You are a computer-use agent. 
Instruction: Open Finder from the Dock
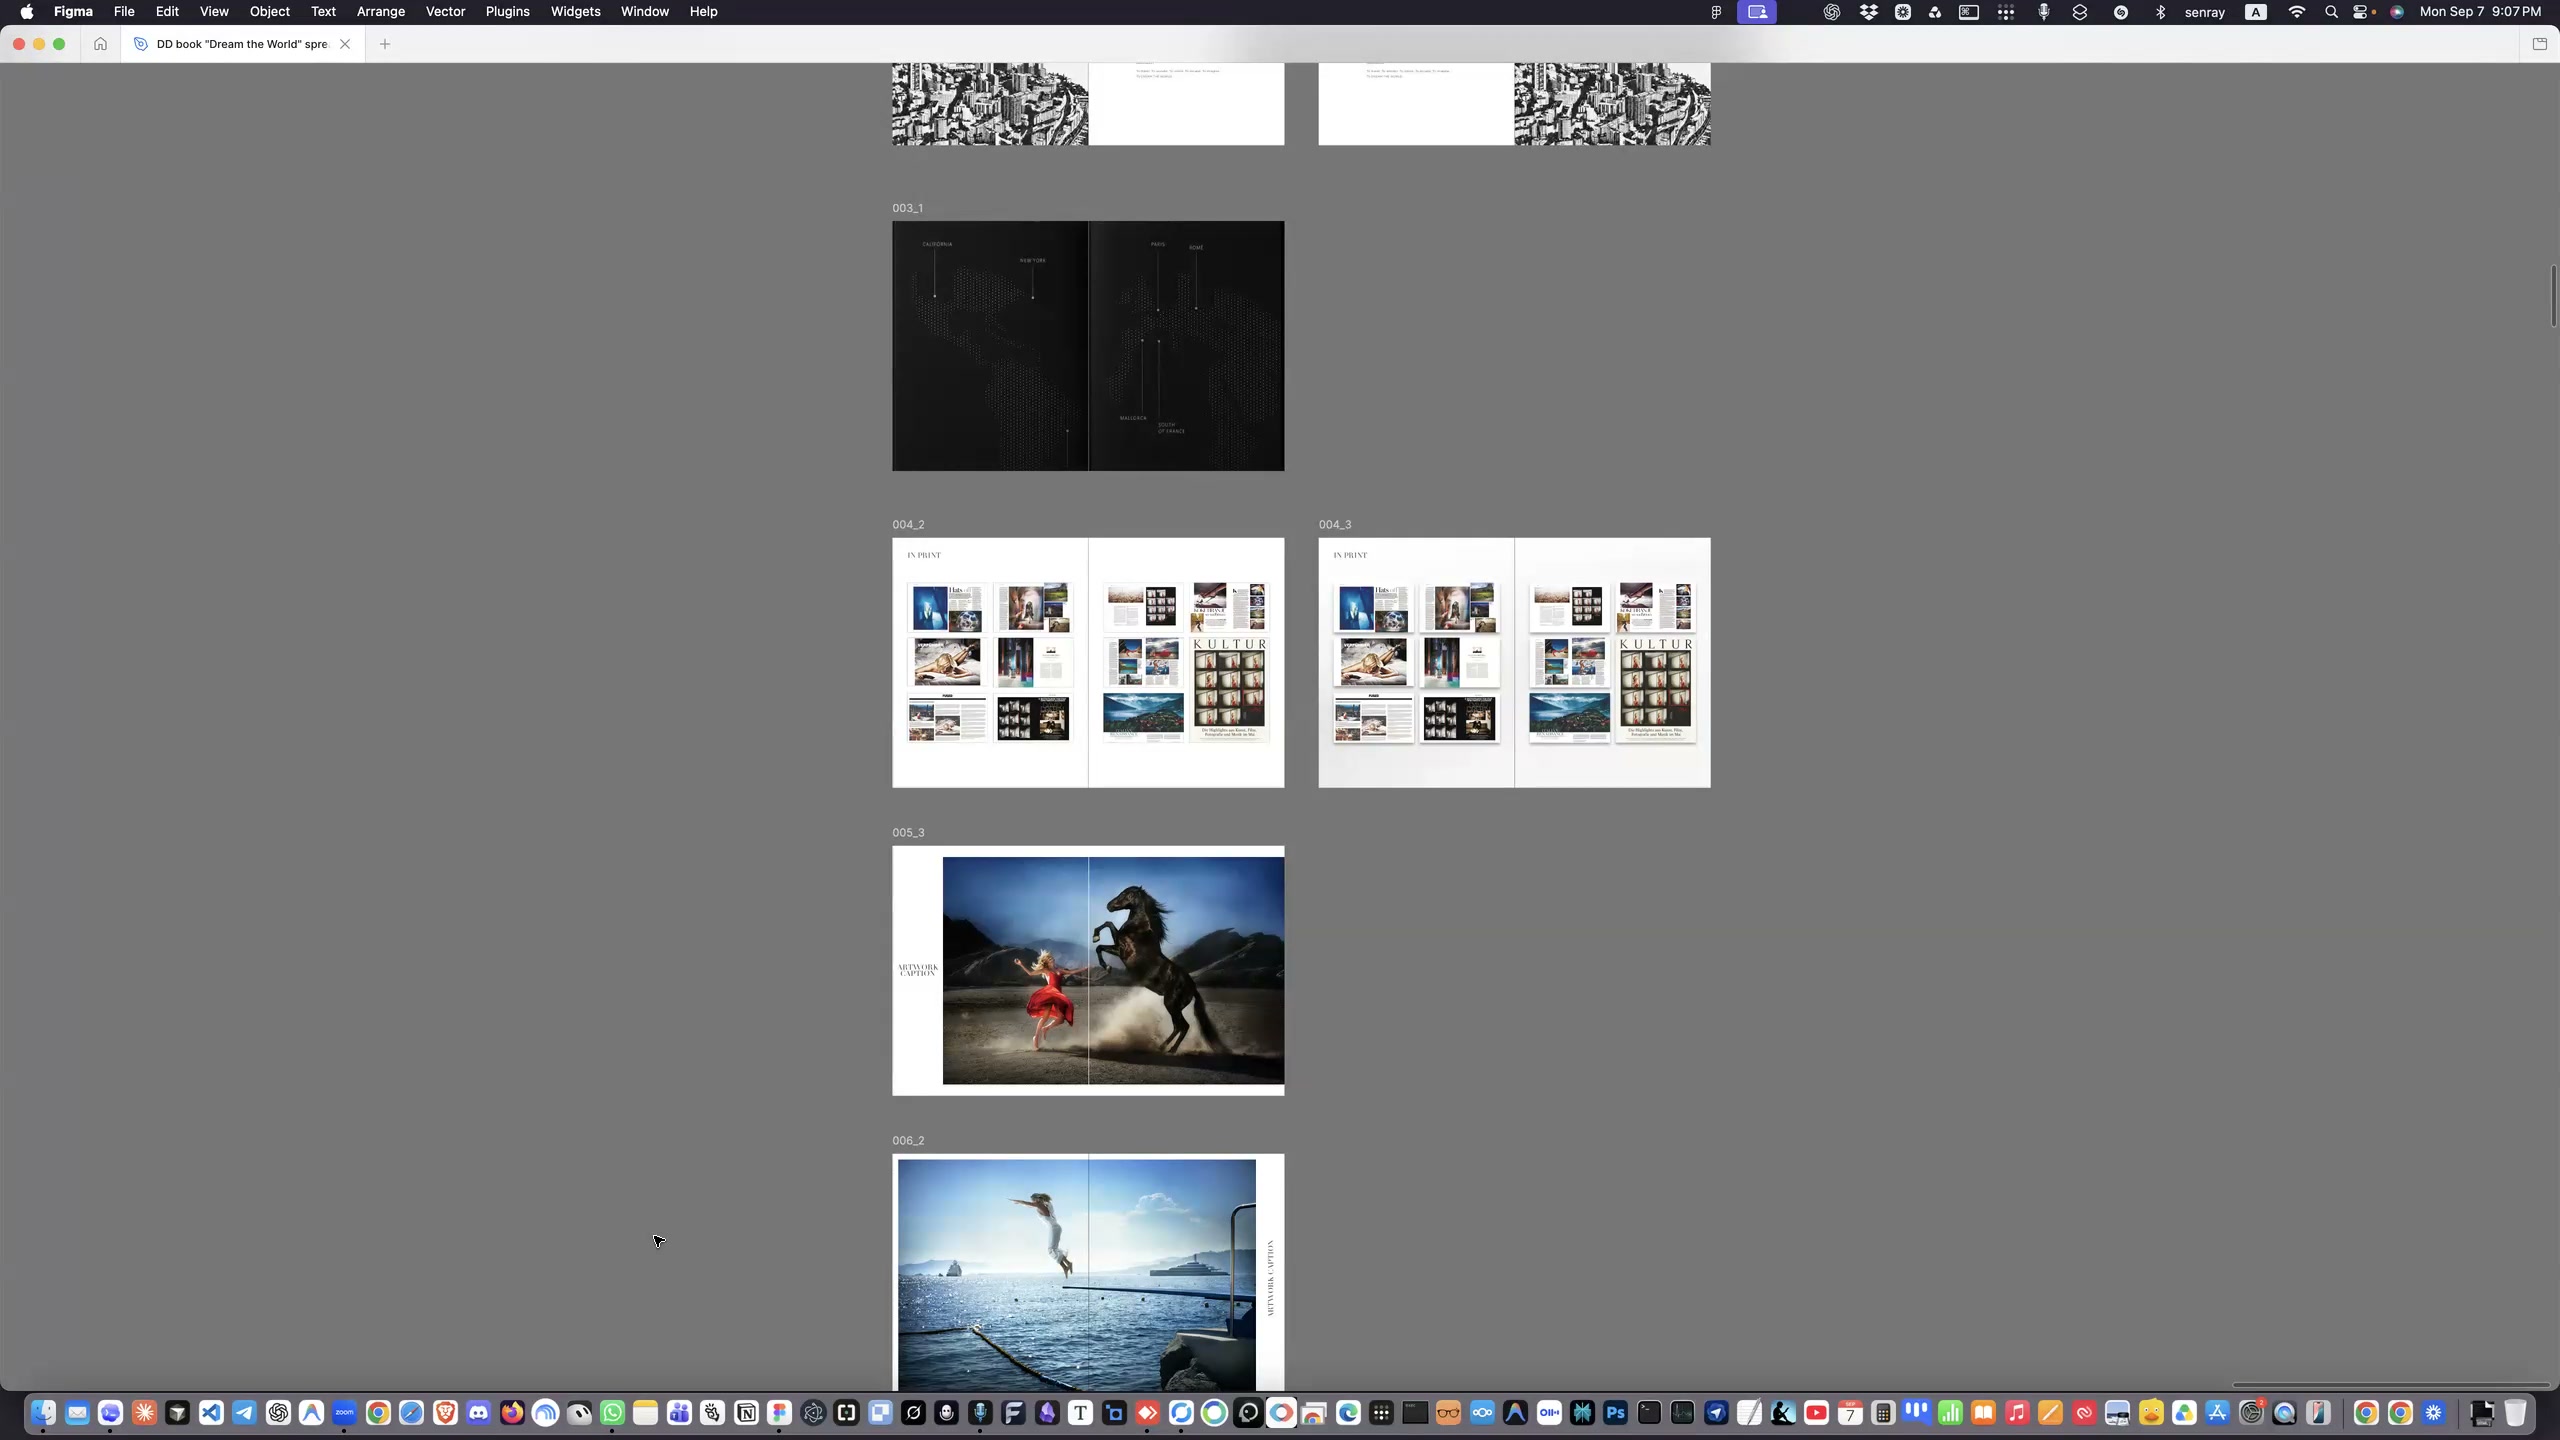coord(43,1412)
